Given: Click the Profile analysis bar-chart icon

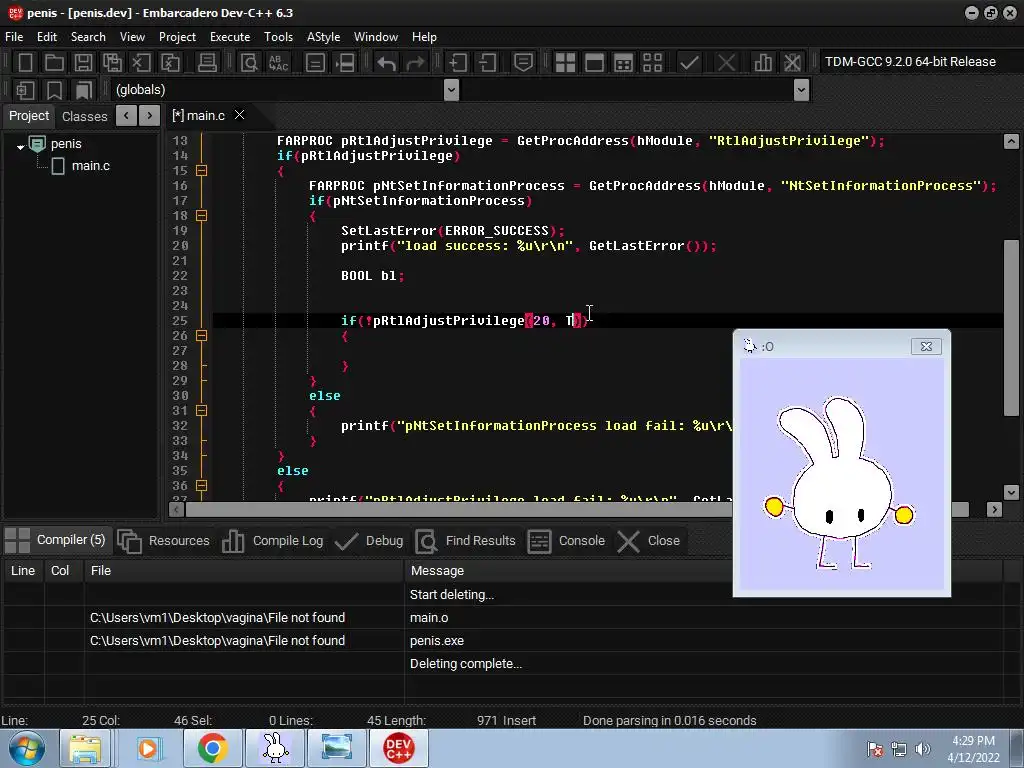Looking at the screenshot, I should 763,62.
